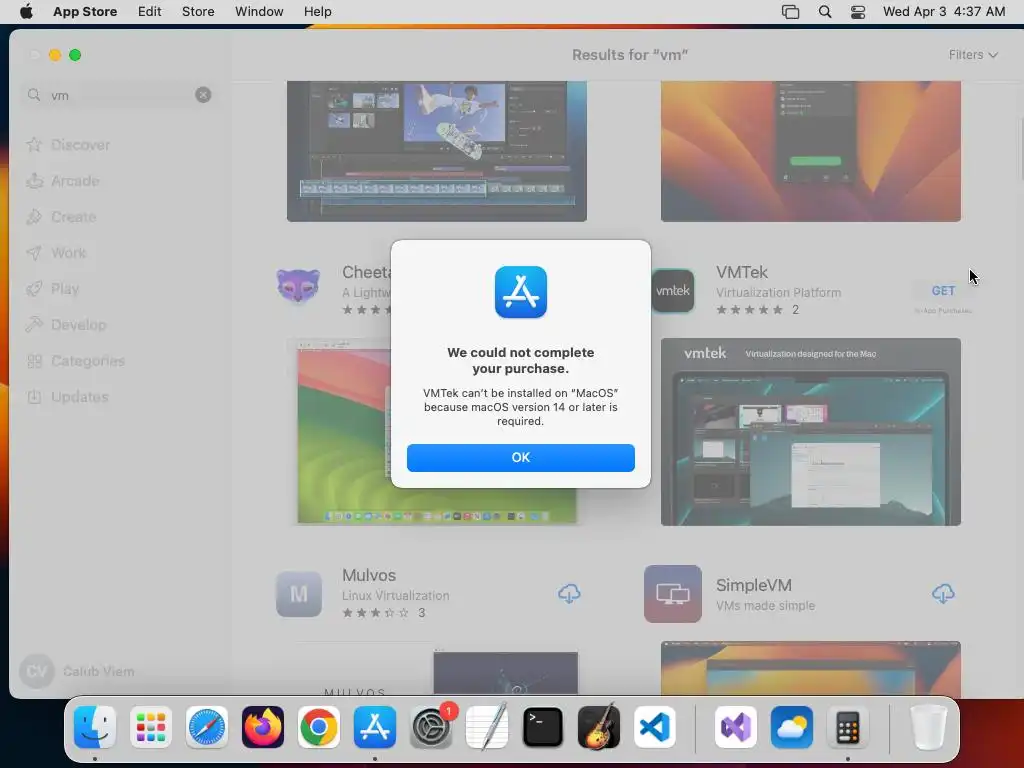Dismiss the purchase error with OK
This screenshot has height=768, width=1024.
click(x=520, y=458)
